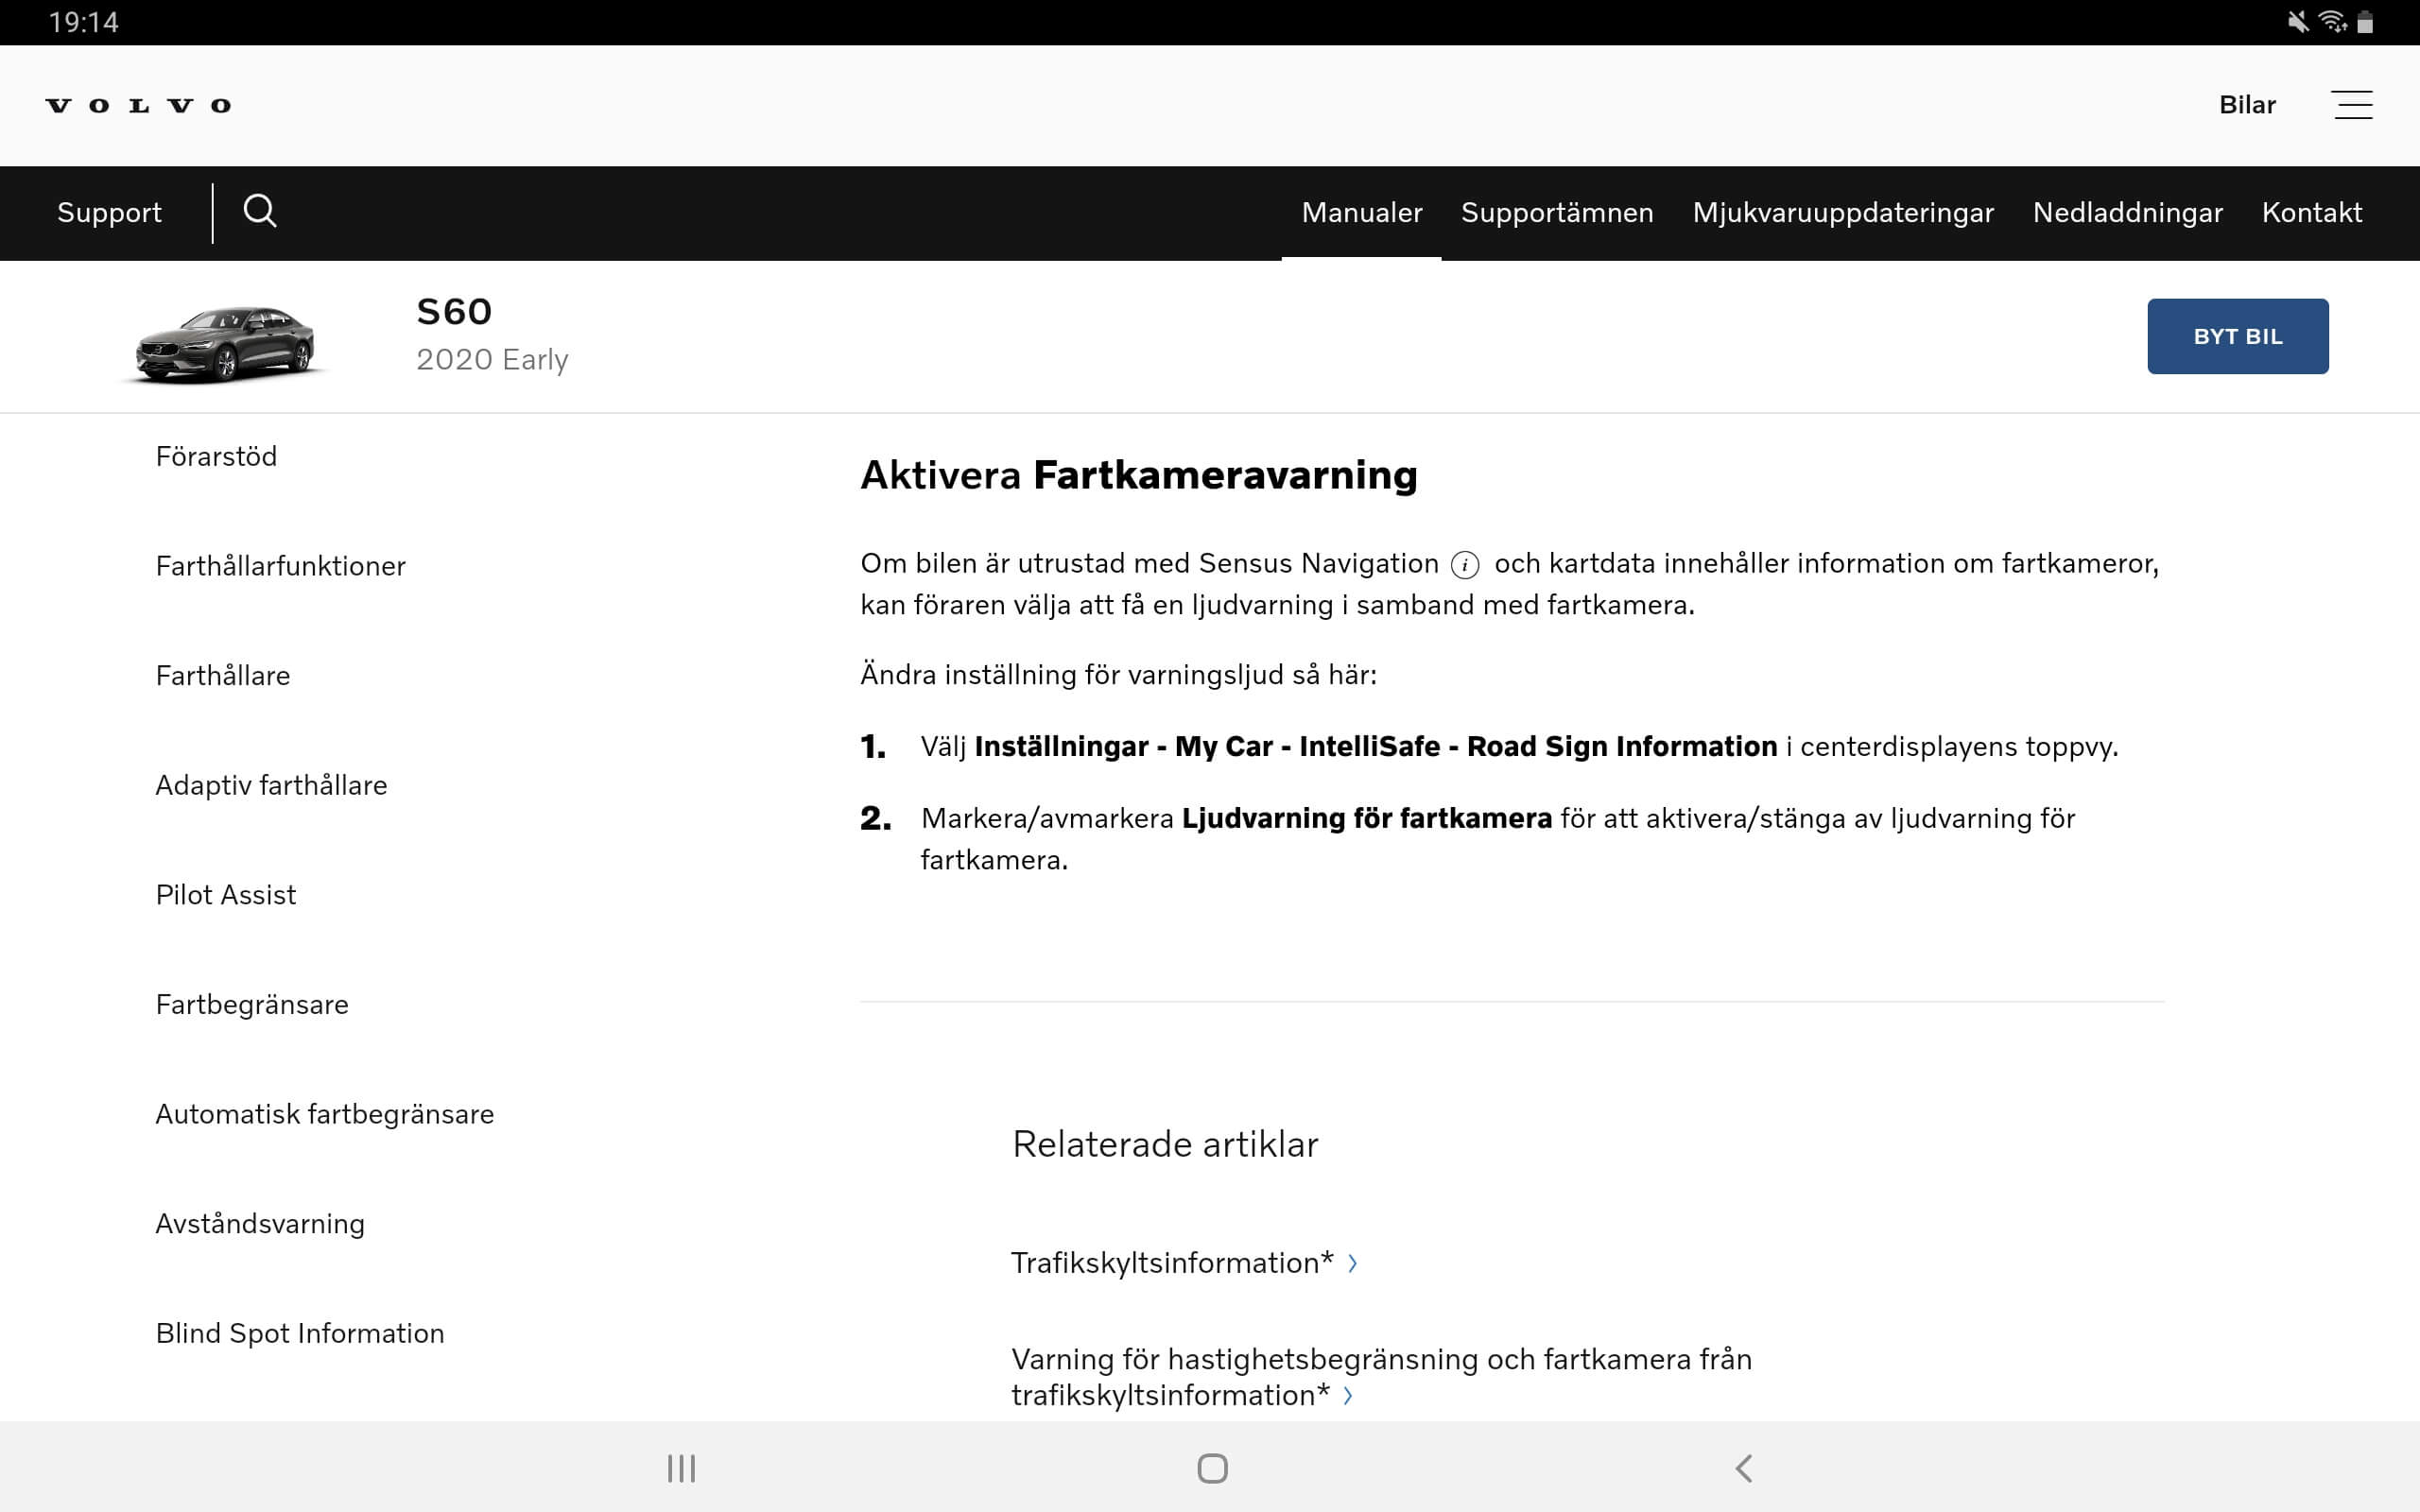The height and width of the screenshot is (1512, 2420).
Task: Open the Varning för hastighetsbegränsning related article
Action: (1381, 1377)
